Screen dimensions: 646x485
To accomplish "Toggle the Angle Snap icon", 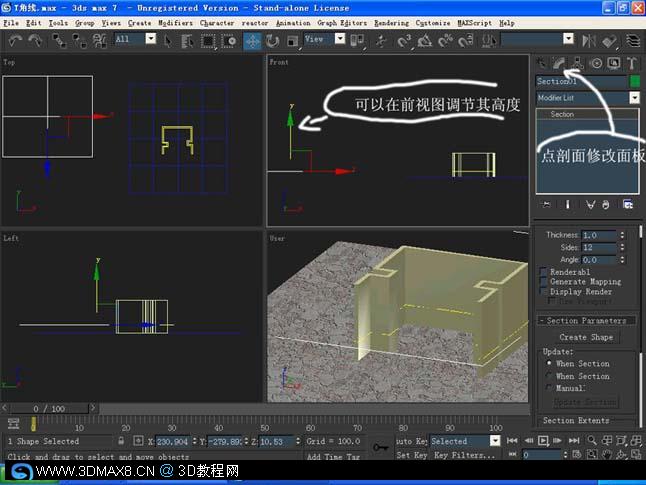I will click(425, 40).
